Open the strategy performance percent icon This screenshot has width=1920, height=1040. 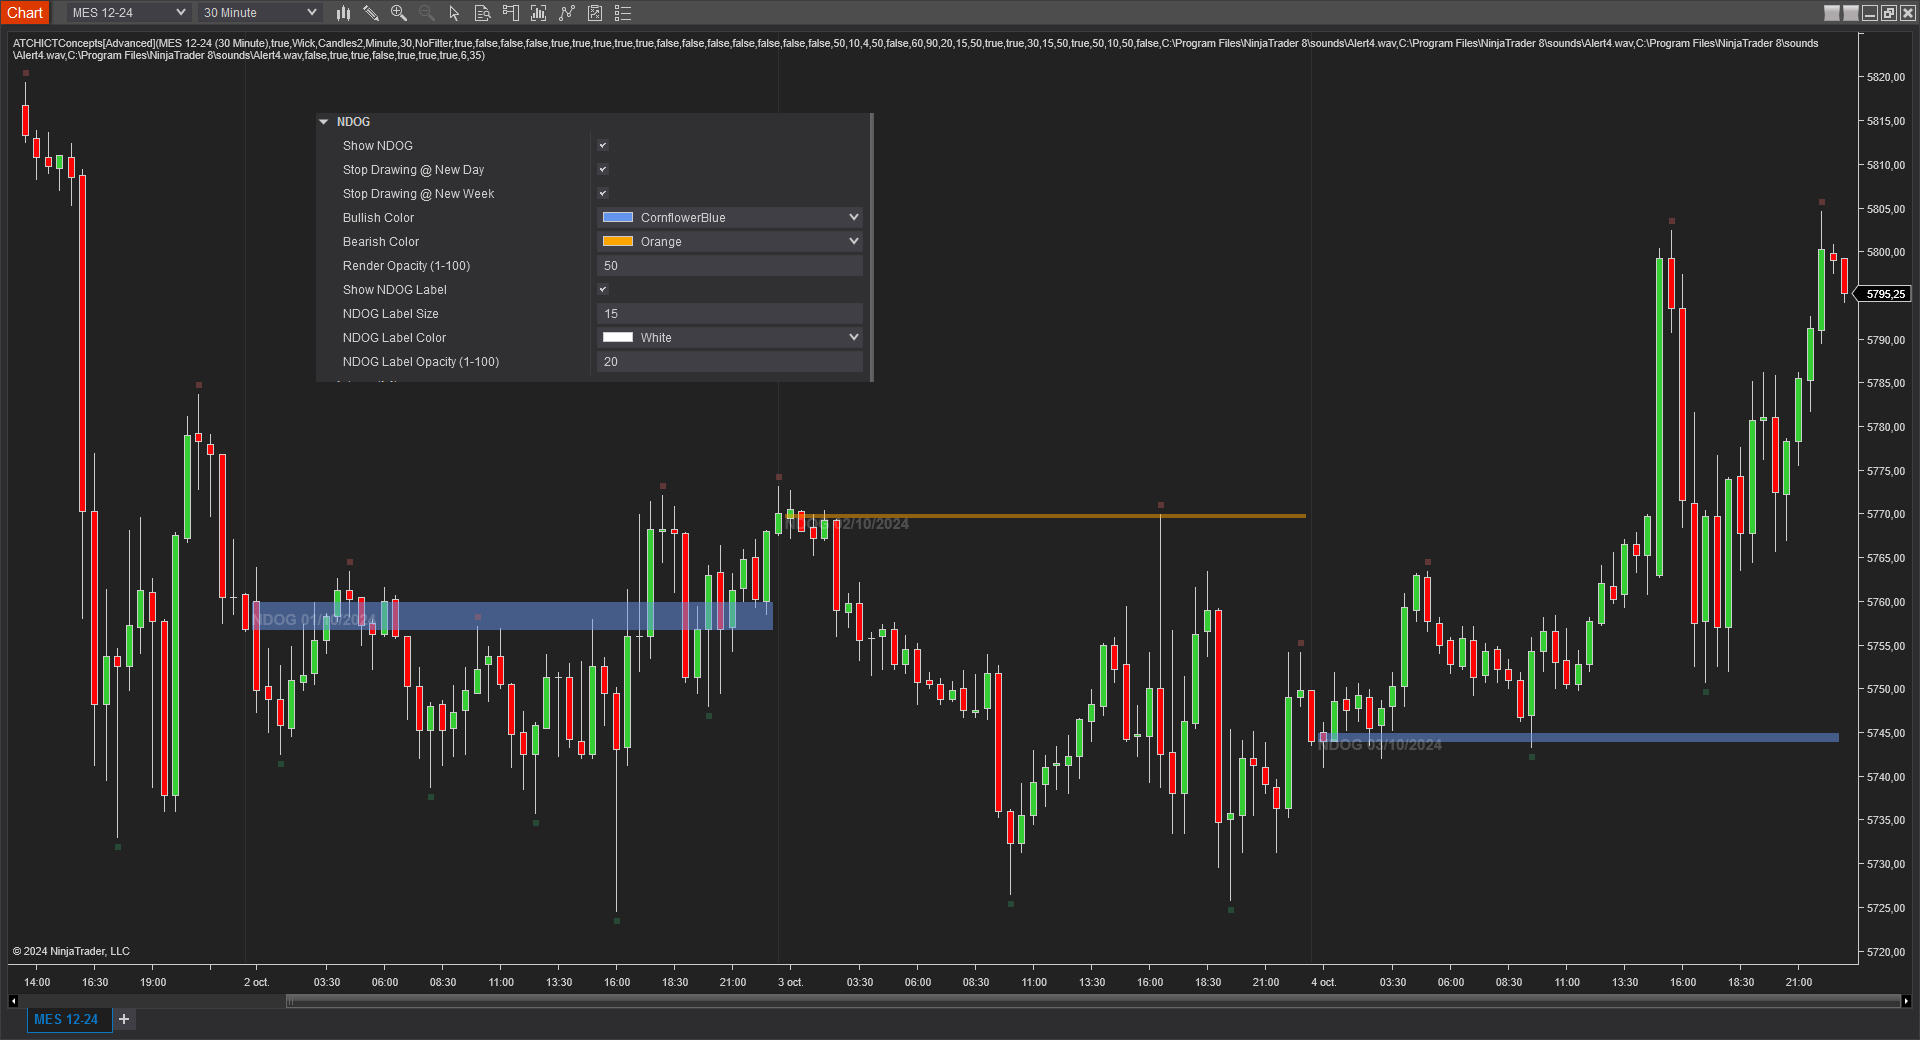[595, 13]
